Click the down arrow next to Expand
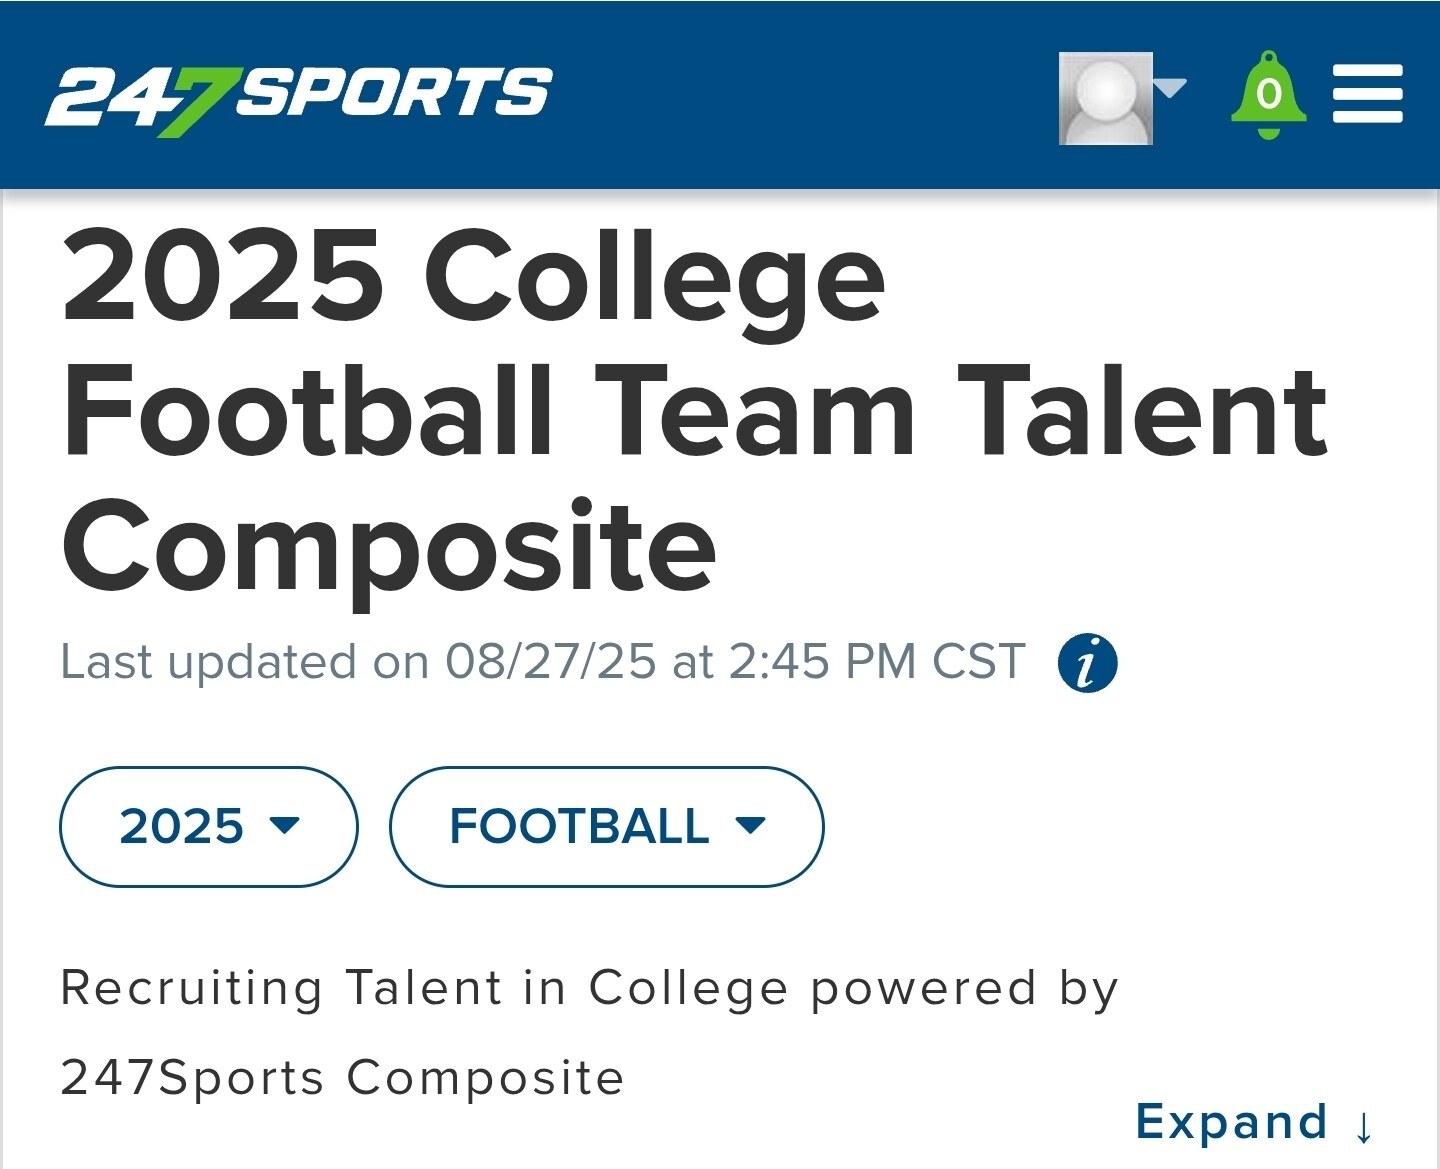Viewport: 1440px width, 1169px height. pyautogui.click(x=1364, y=1127)
